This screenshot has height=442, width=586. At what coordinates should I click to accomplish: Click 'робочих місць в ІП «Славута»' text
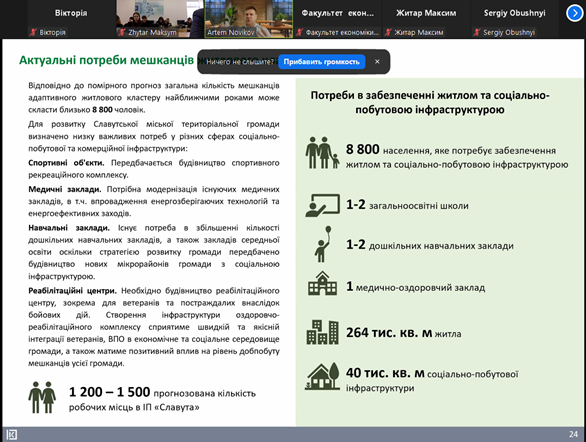coord(134,407)
